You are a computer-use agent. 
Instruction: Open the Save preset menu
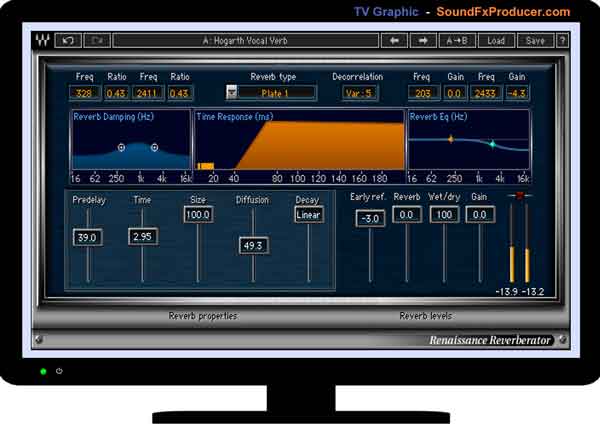[x=535, y=41]
